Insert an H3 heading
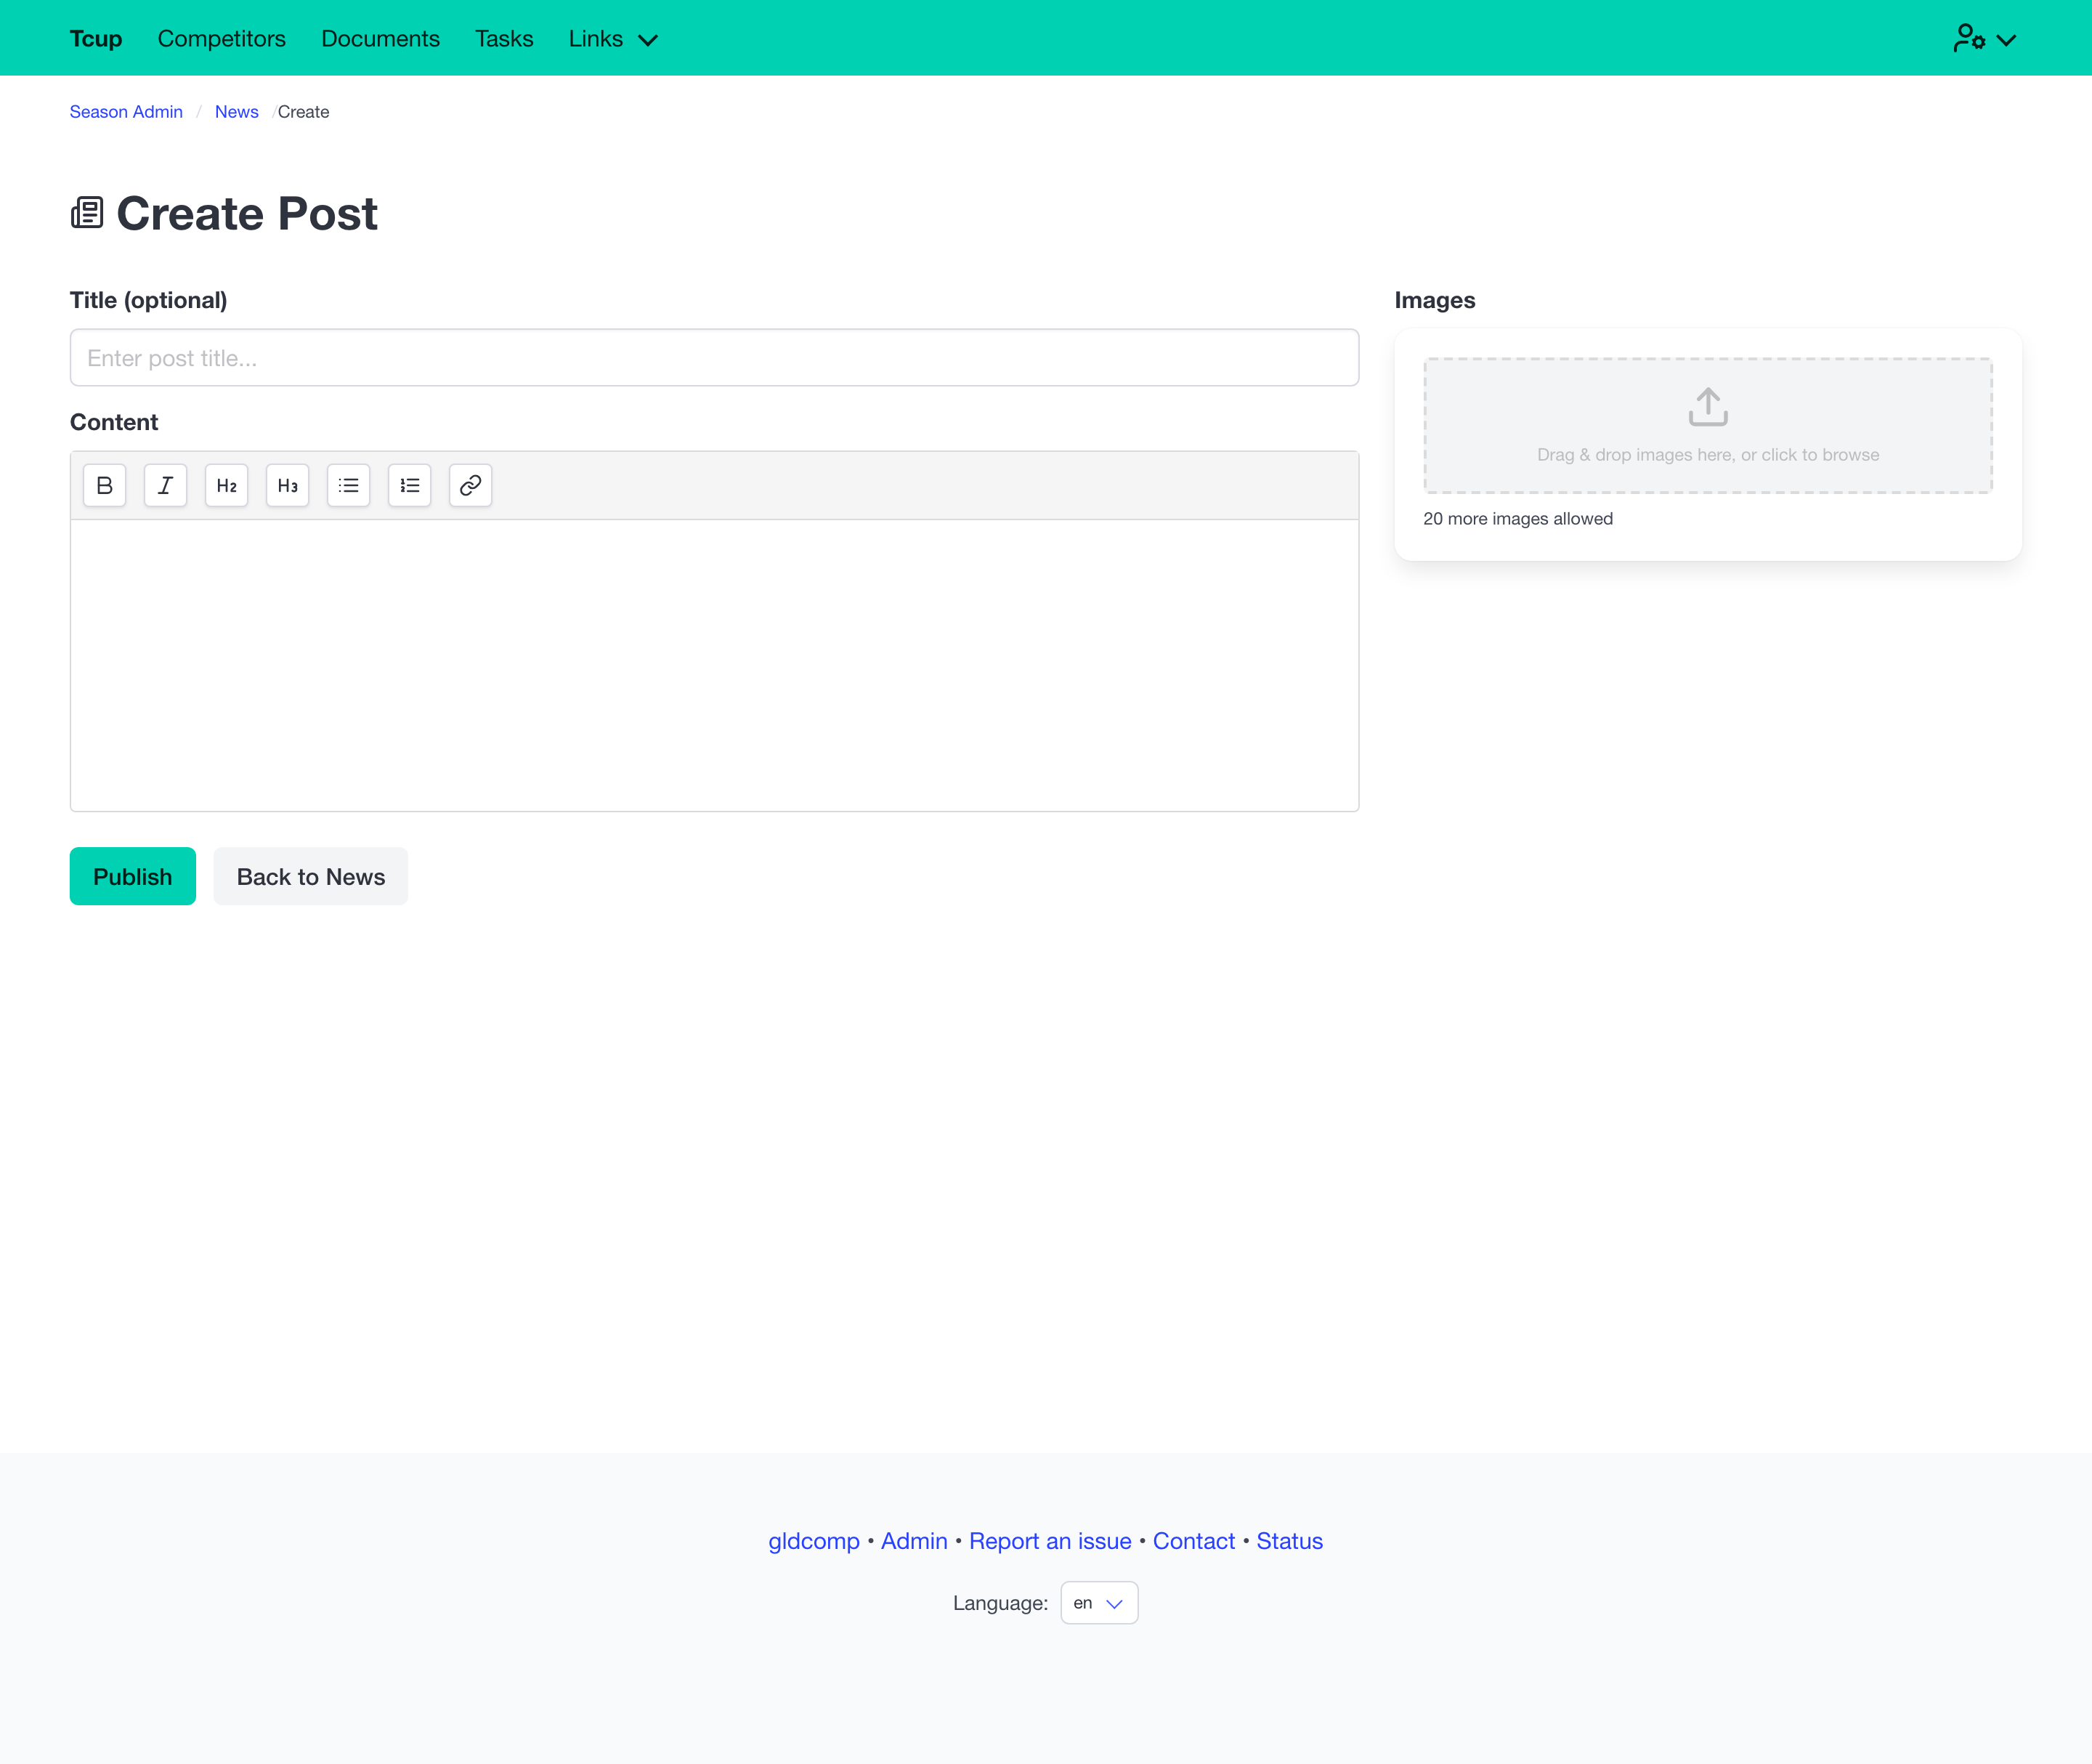This screenshot has width=2092, height=1764. [x=287, y=485]
